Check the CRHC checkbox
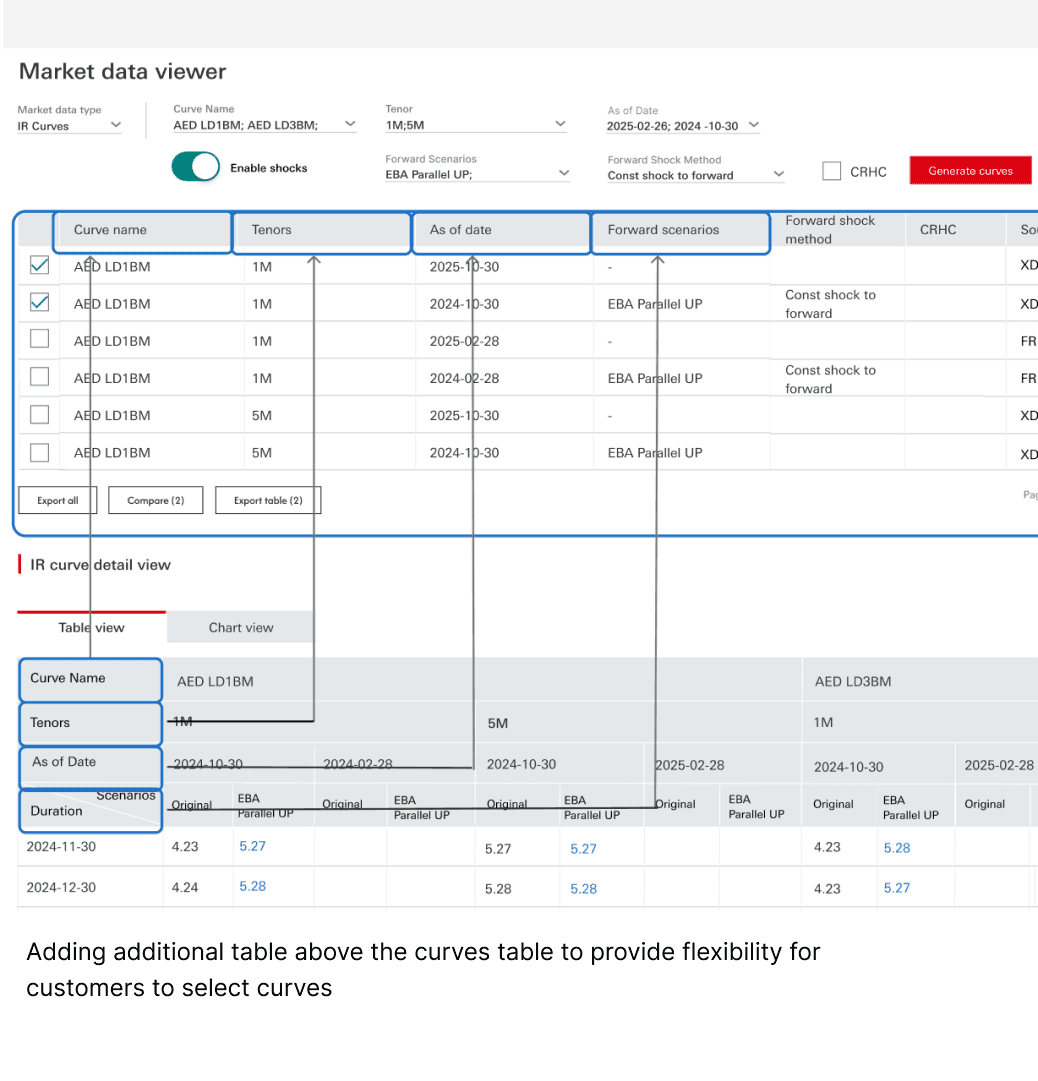Screen dimensions: 1038x1081 click(832, 171)
